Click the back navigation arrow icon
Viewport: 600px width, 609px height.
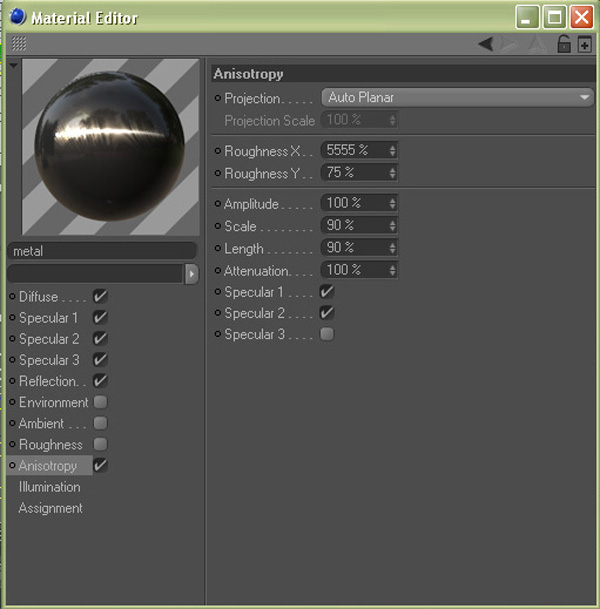pos(485,43)
